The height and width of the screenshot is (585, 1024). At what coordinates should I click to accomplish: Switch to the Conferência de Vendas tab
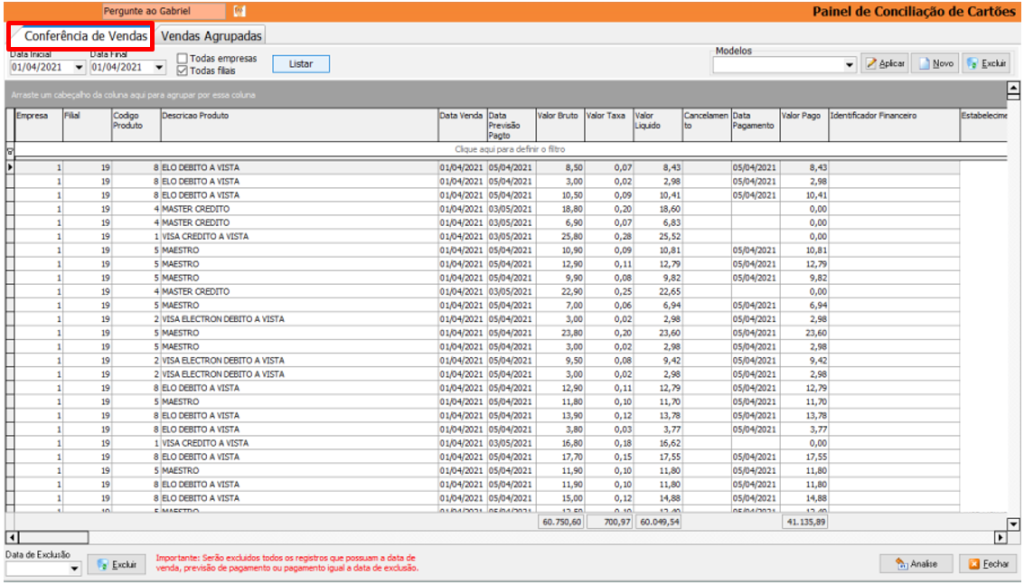point(85,36)
